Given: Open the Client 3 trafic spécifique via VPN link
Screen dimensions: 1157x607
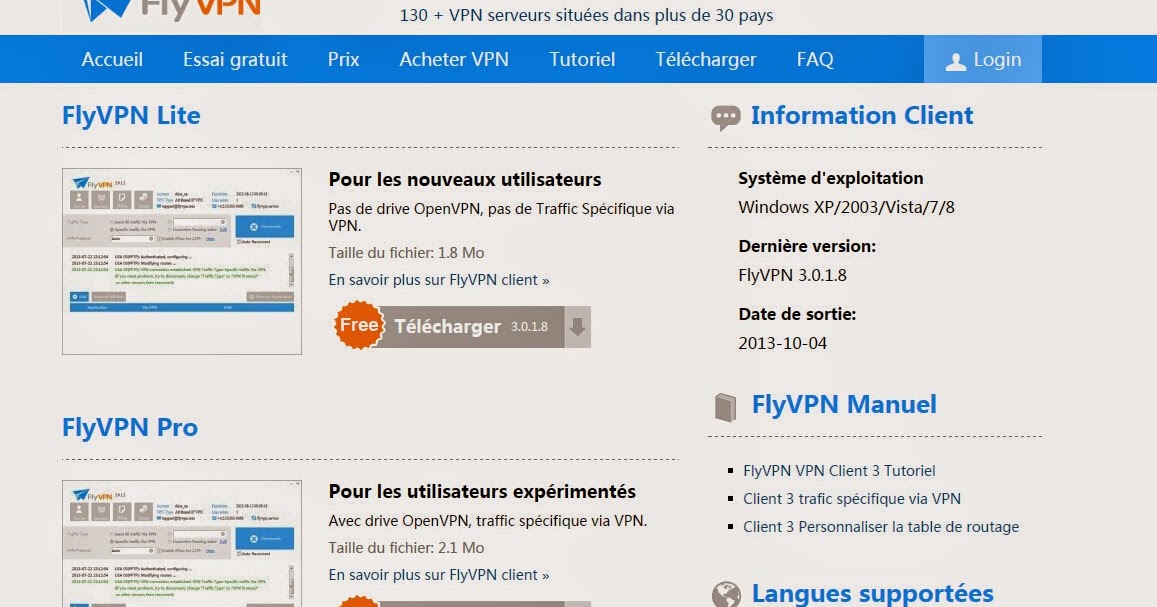Looking at the screenshot, I should pyautogui.click(x=852, y=499).
